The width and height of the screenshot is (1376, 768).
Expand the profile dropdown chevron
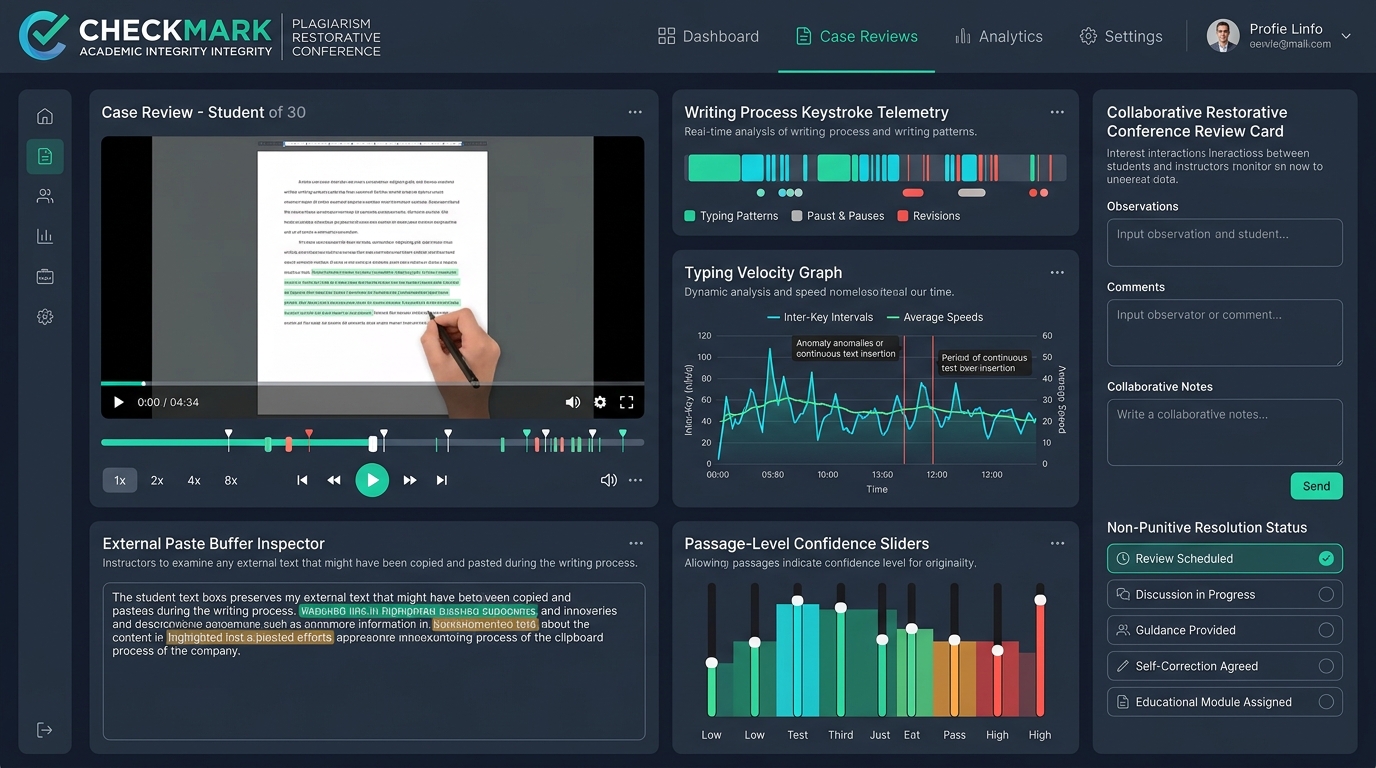tap(1346, 36)
